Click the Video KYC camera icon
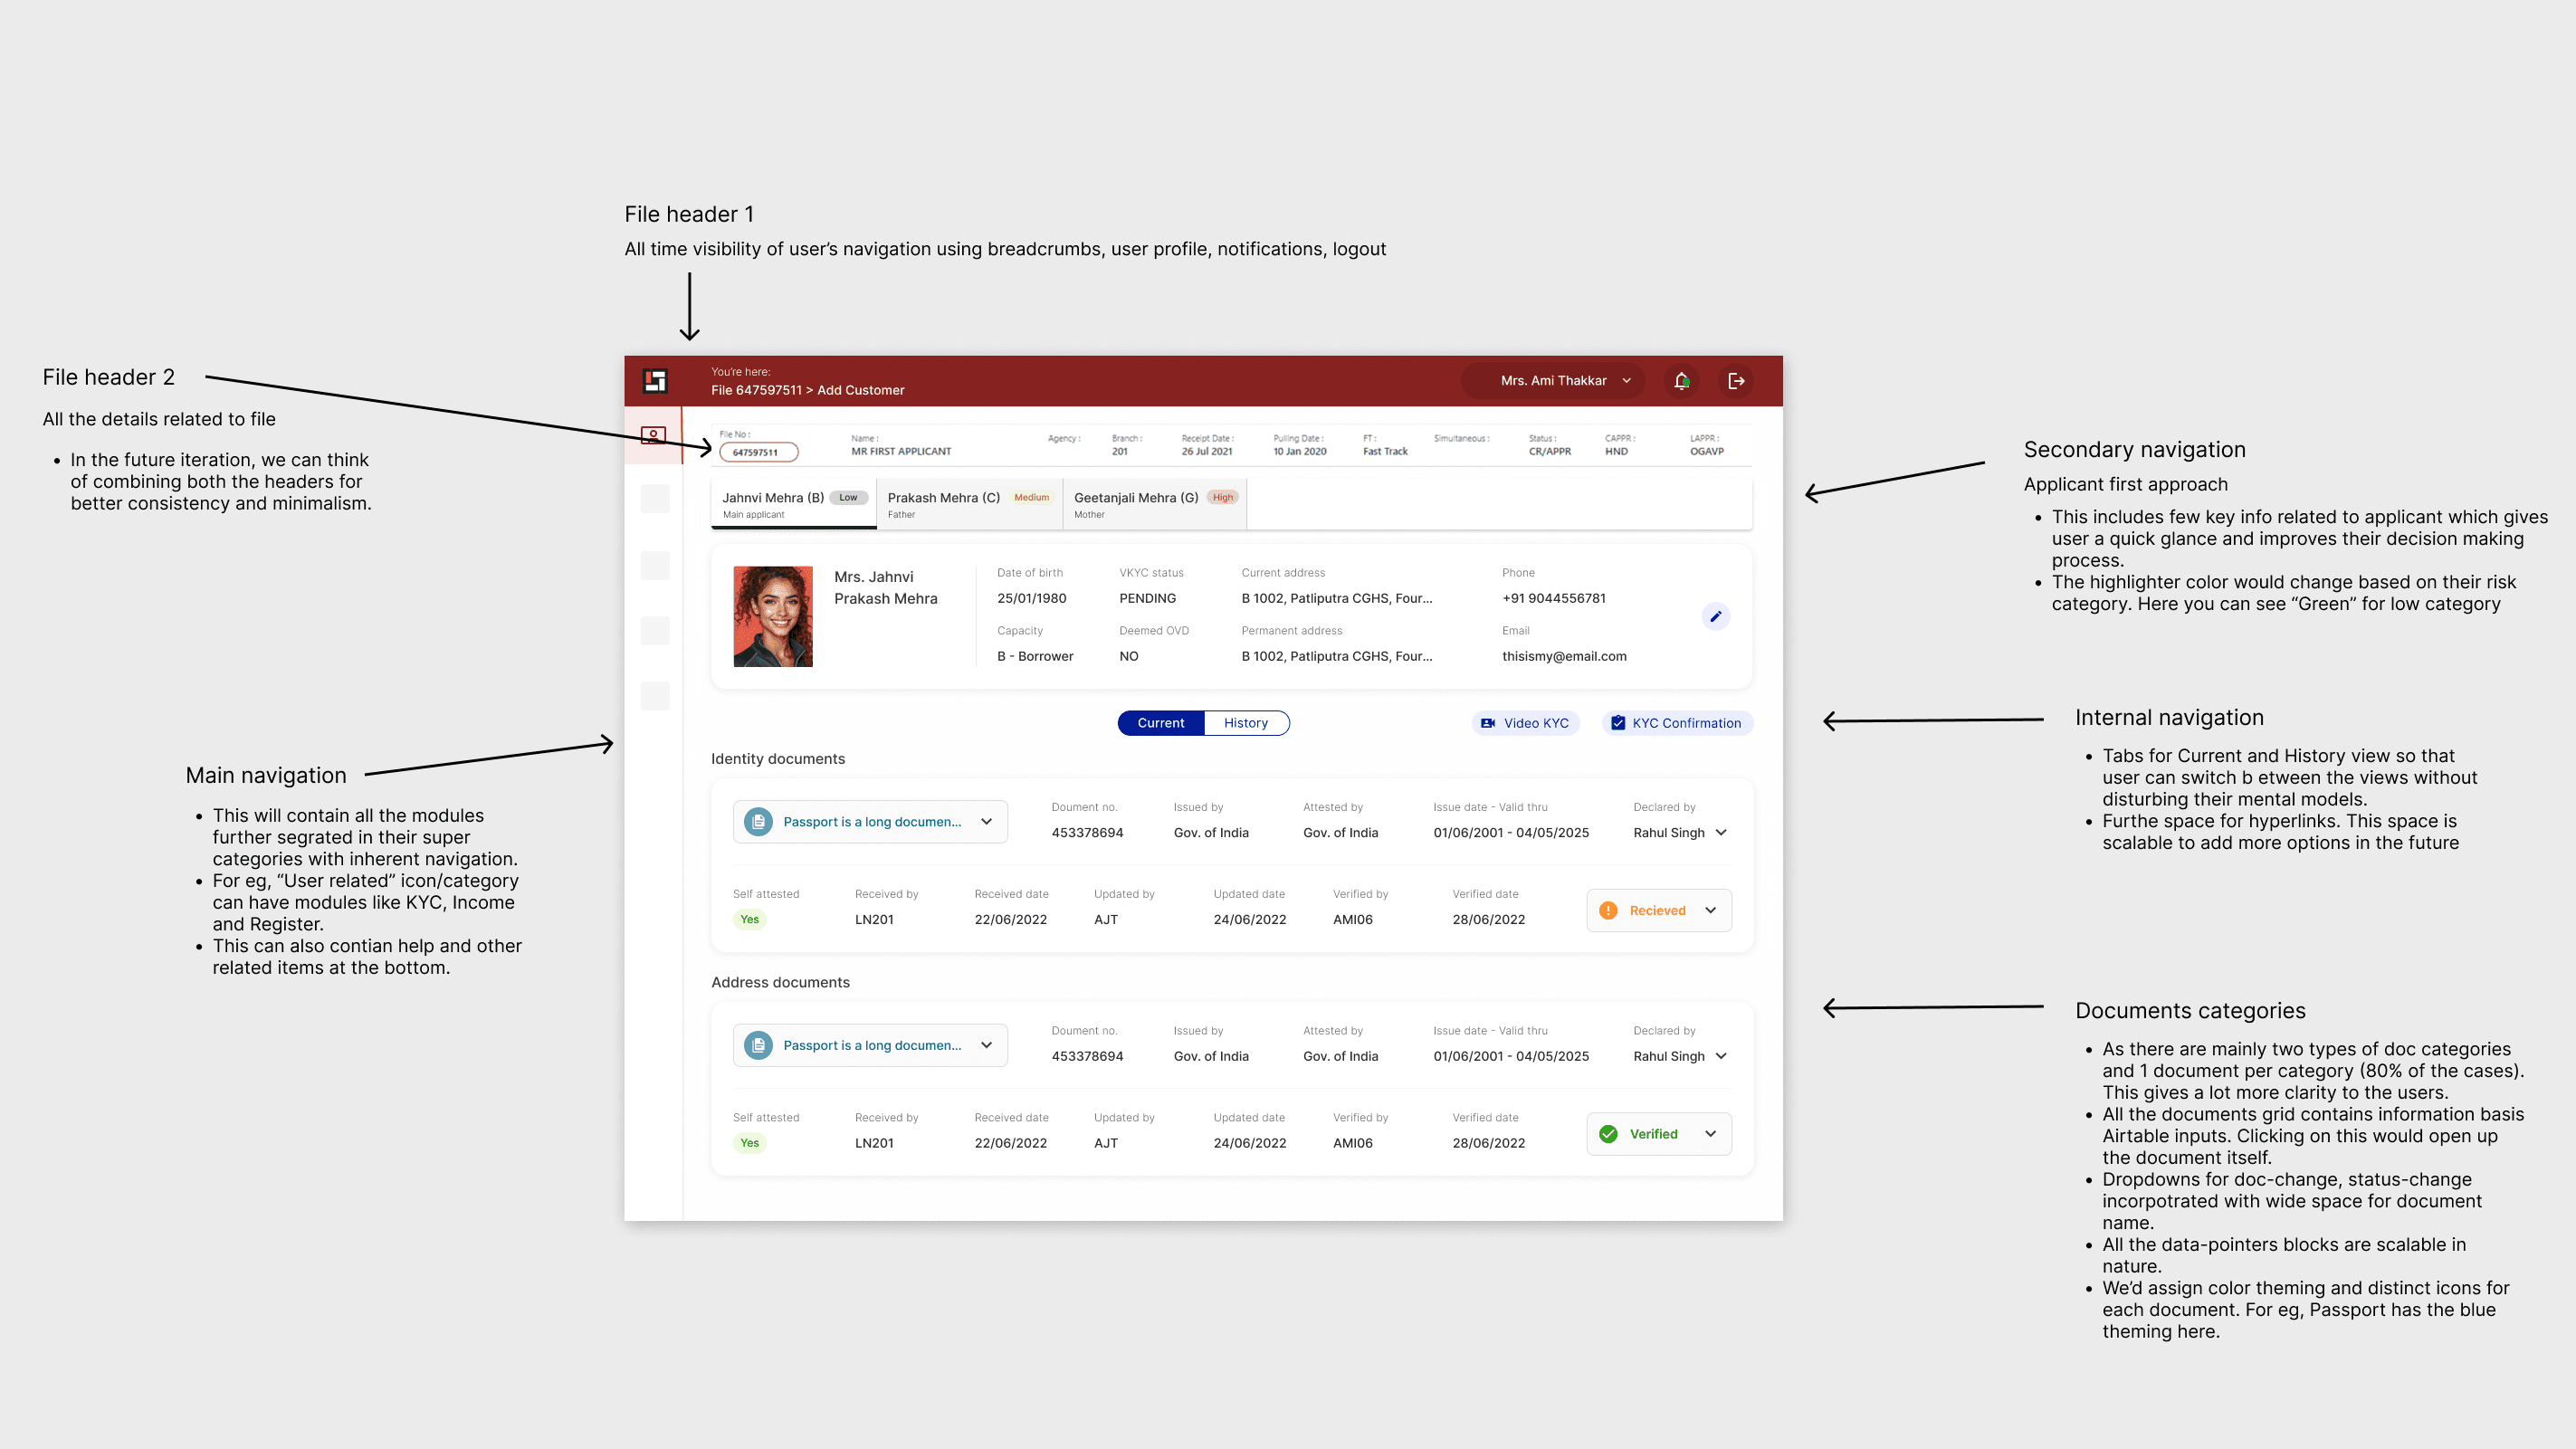 [1488, 722]
